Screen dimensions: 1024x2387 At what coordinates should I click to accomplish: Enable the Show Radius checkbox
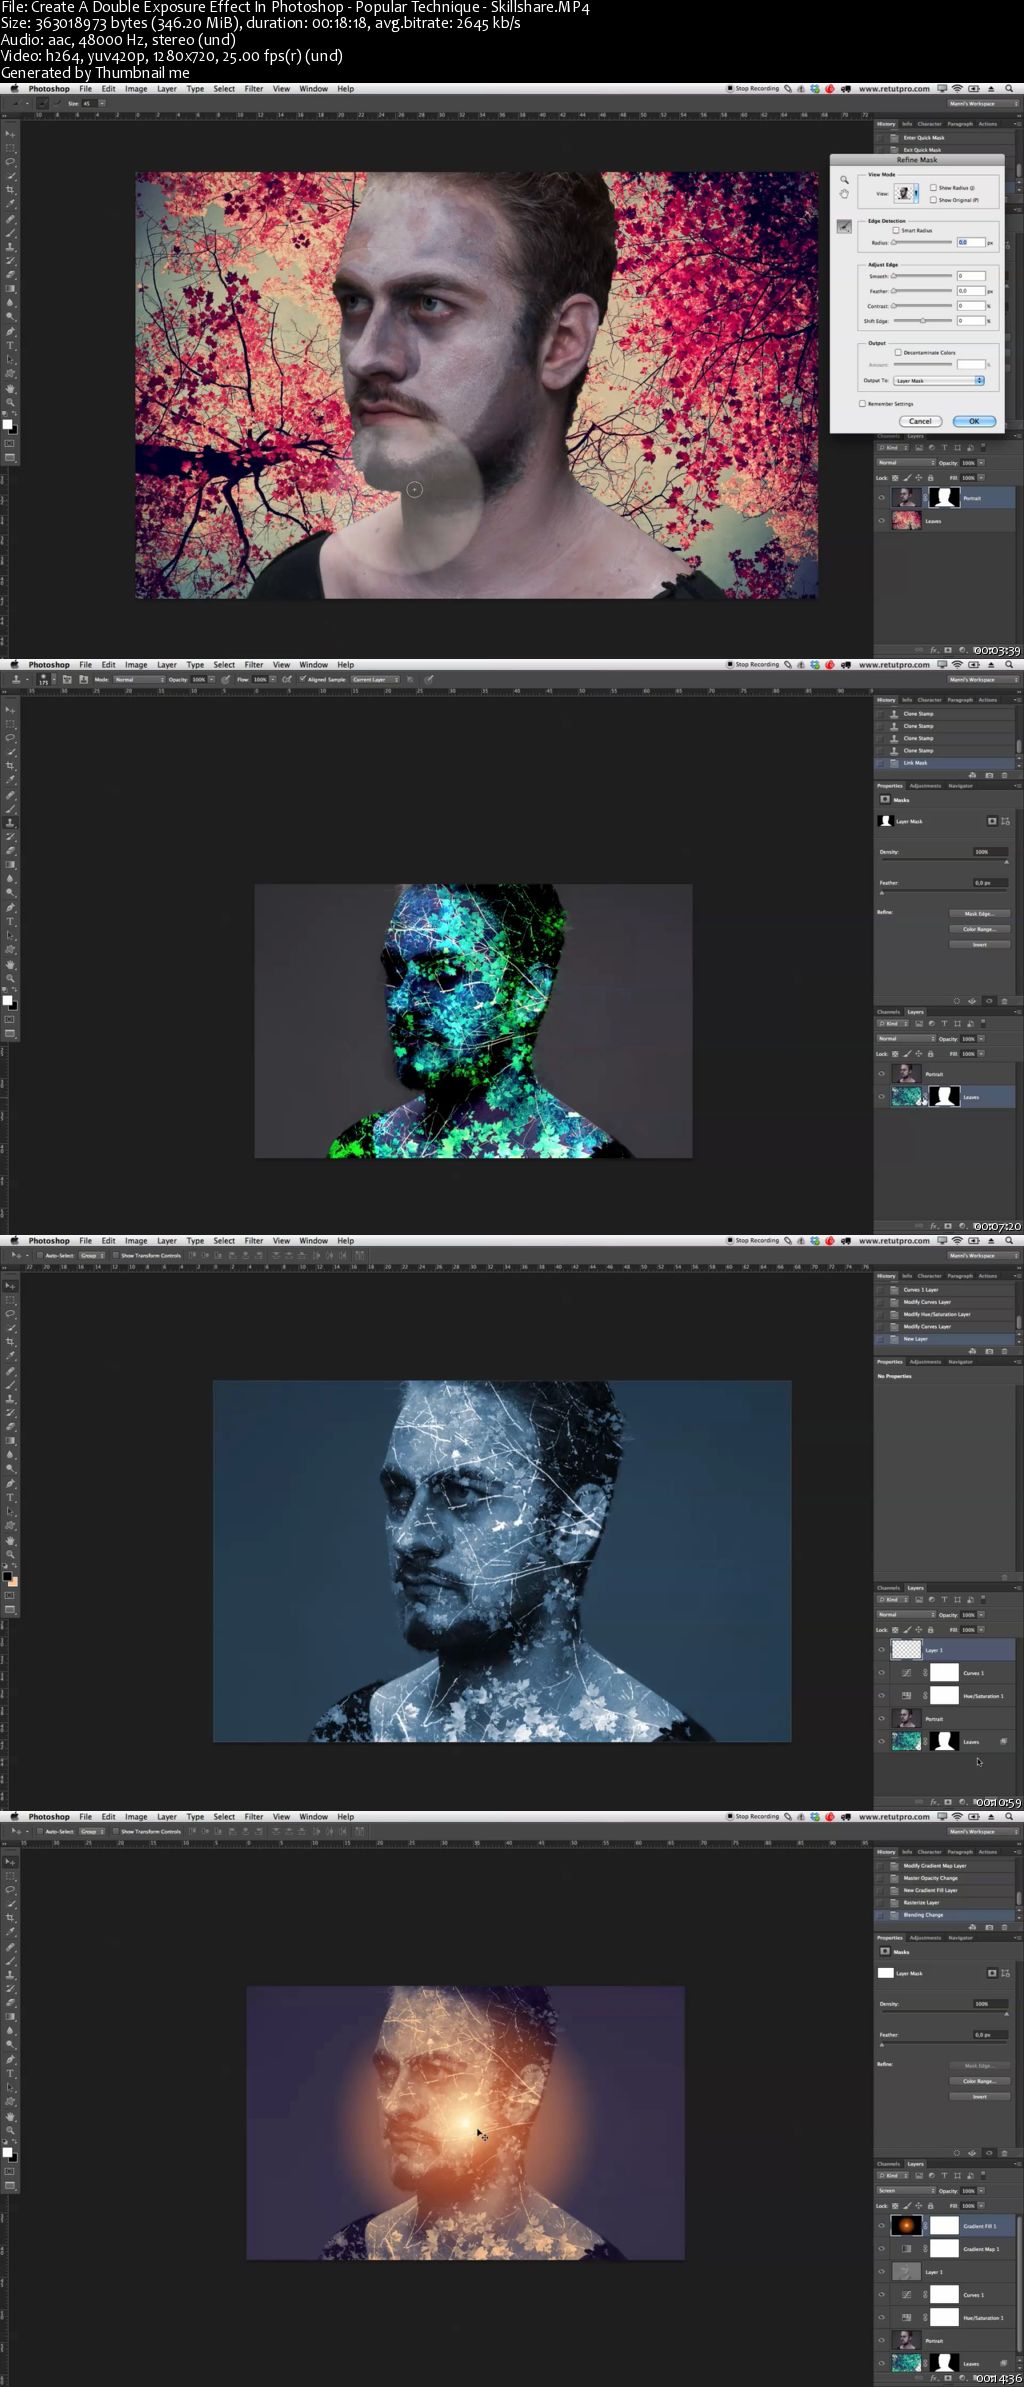[x=933, y=187]
